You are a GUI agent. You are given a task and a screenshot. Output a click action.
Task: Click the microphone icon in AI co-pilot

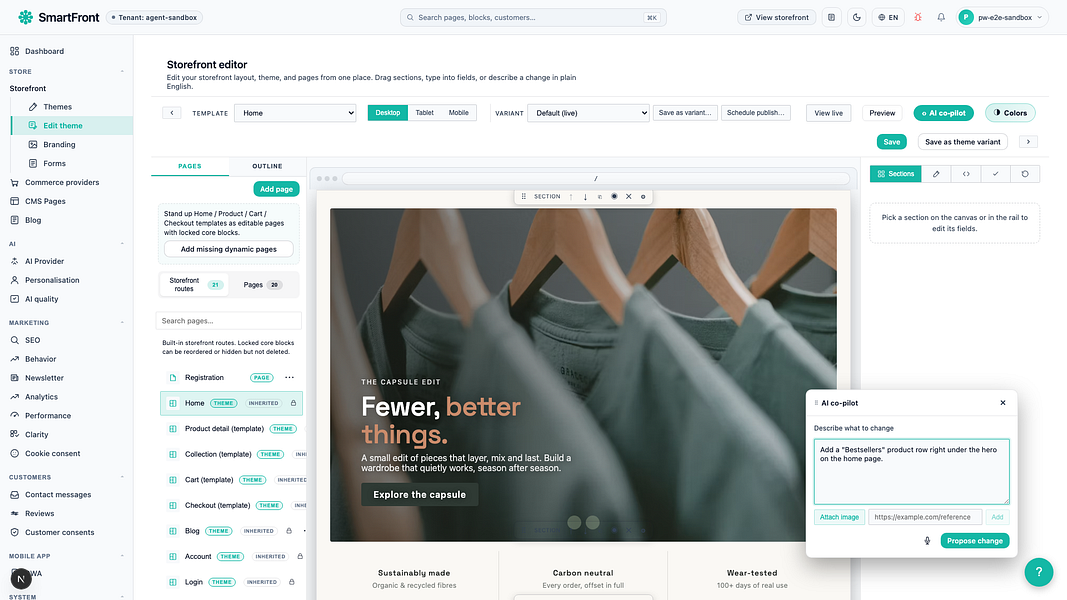click(927, 541)
